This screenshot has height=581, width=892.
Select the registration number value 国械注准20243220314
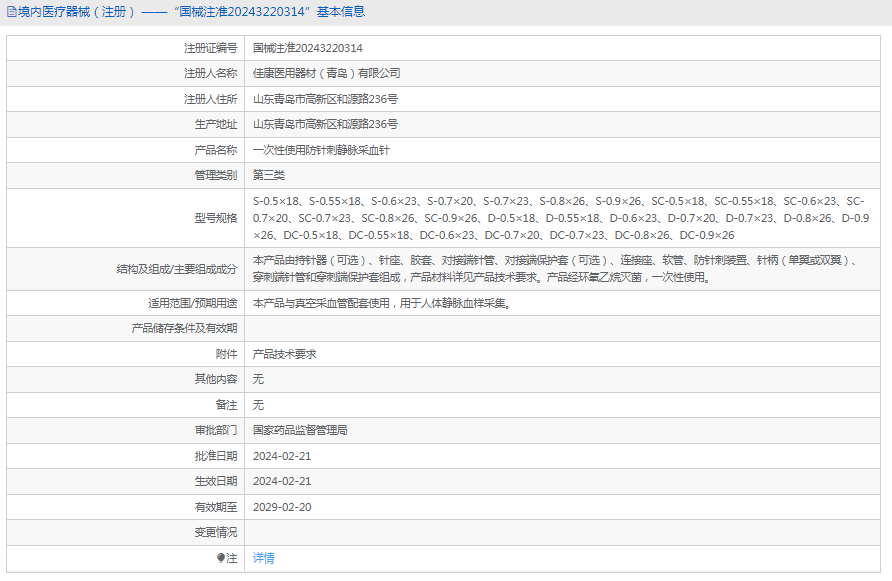(x=308, y=48)
